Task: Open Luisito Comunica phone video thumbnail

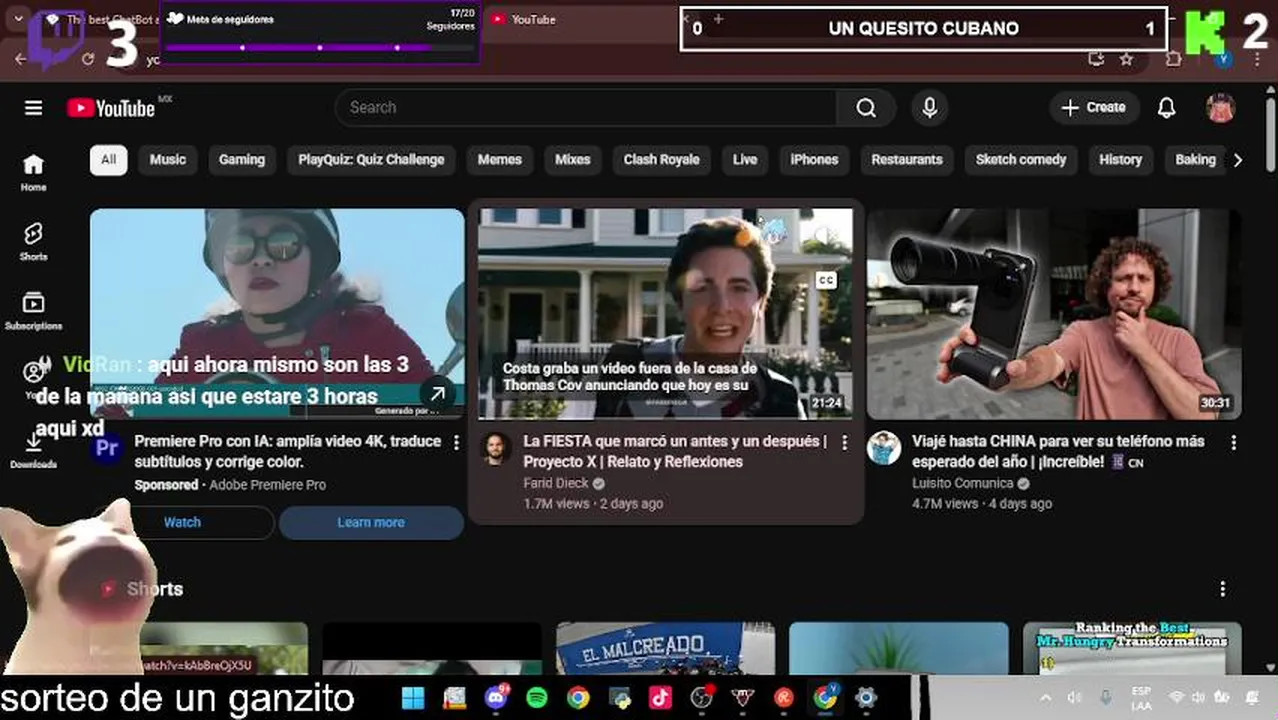Action: 1054,313
